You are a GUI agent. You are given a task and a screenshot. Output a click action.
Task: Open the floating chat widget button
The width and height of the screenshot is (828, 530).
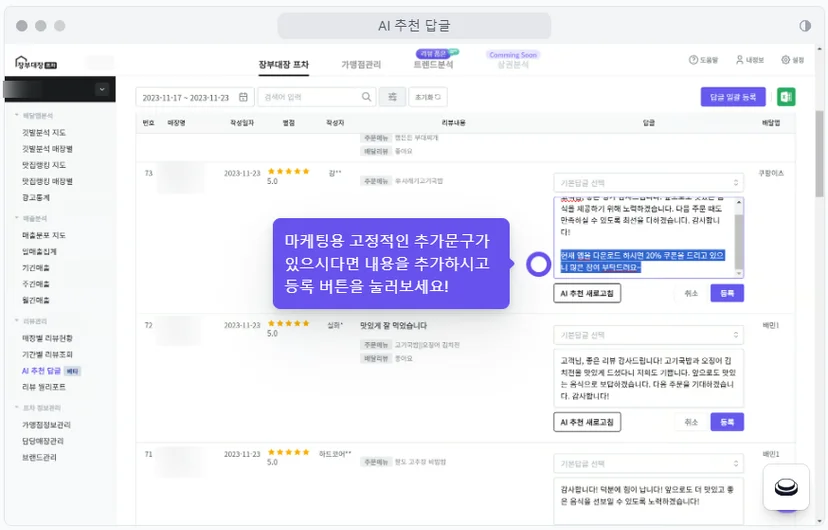tap(786, 487)
